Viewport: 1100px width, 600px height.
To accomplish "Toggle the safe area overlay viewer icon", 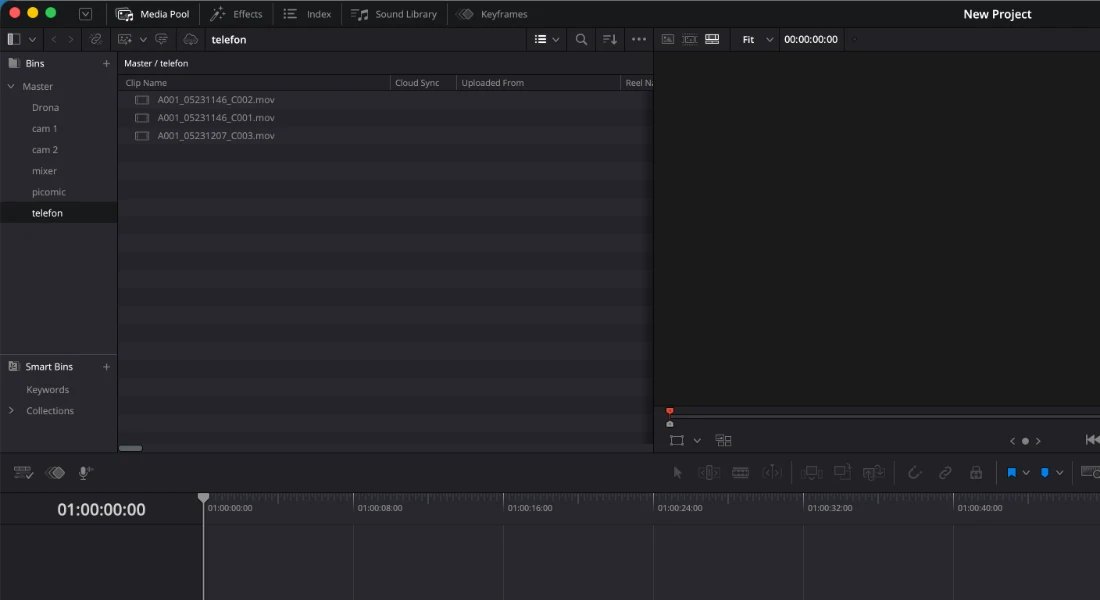I will point(690,39).
